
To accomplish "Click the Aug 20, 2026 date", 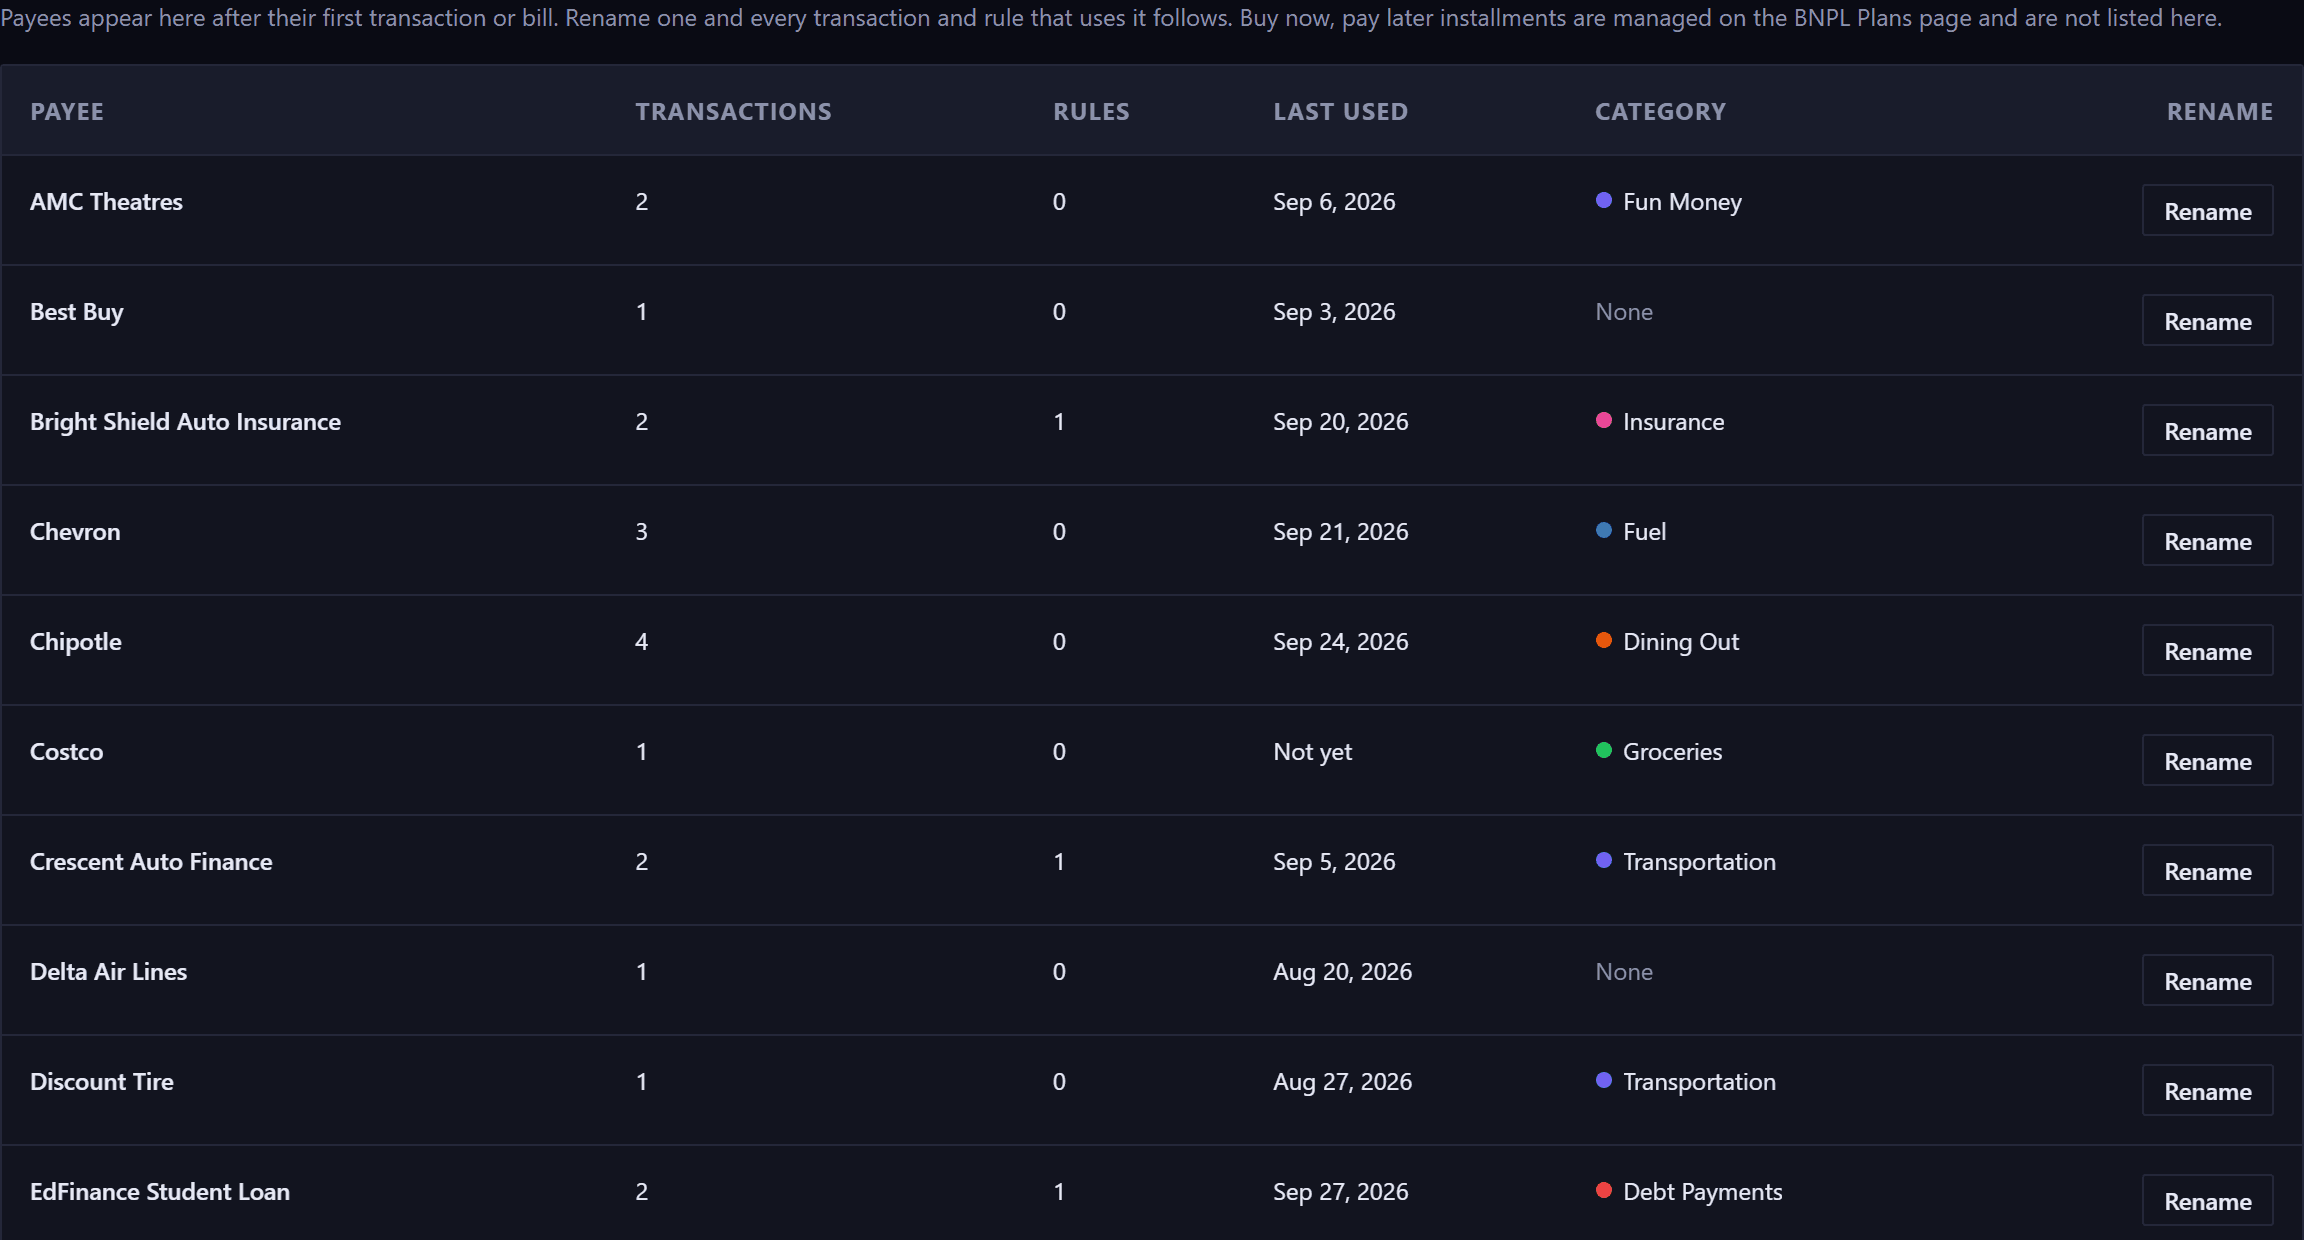I will pos(1342,972).
